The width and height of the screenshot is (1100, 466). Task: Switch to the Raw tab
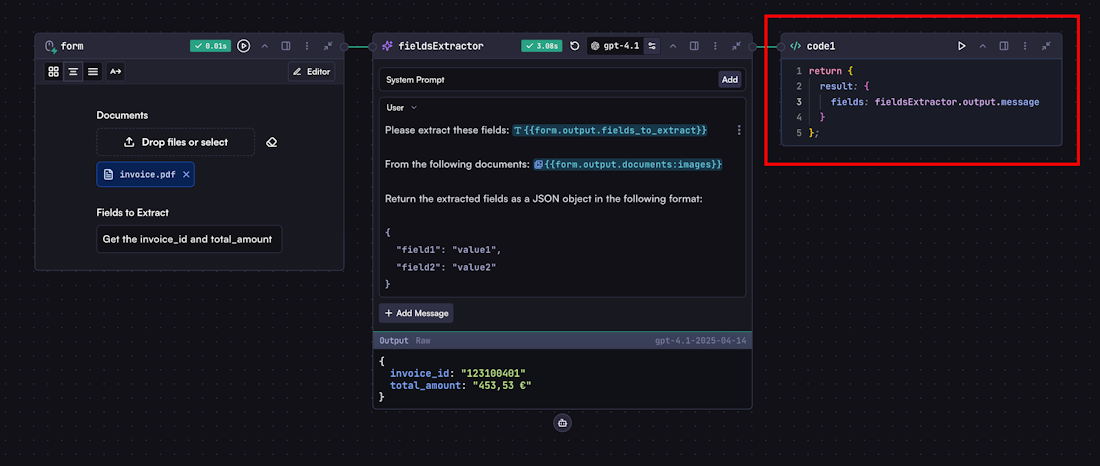[423, 340]
